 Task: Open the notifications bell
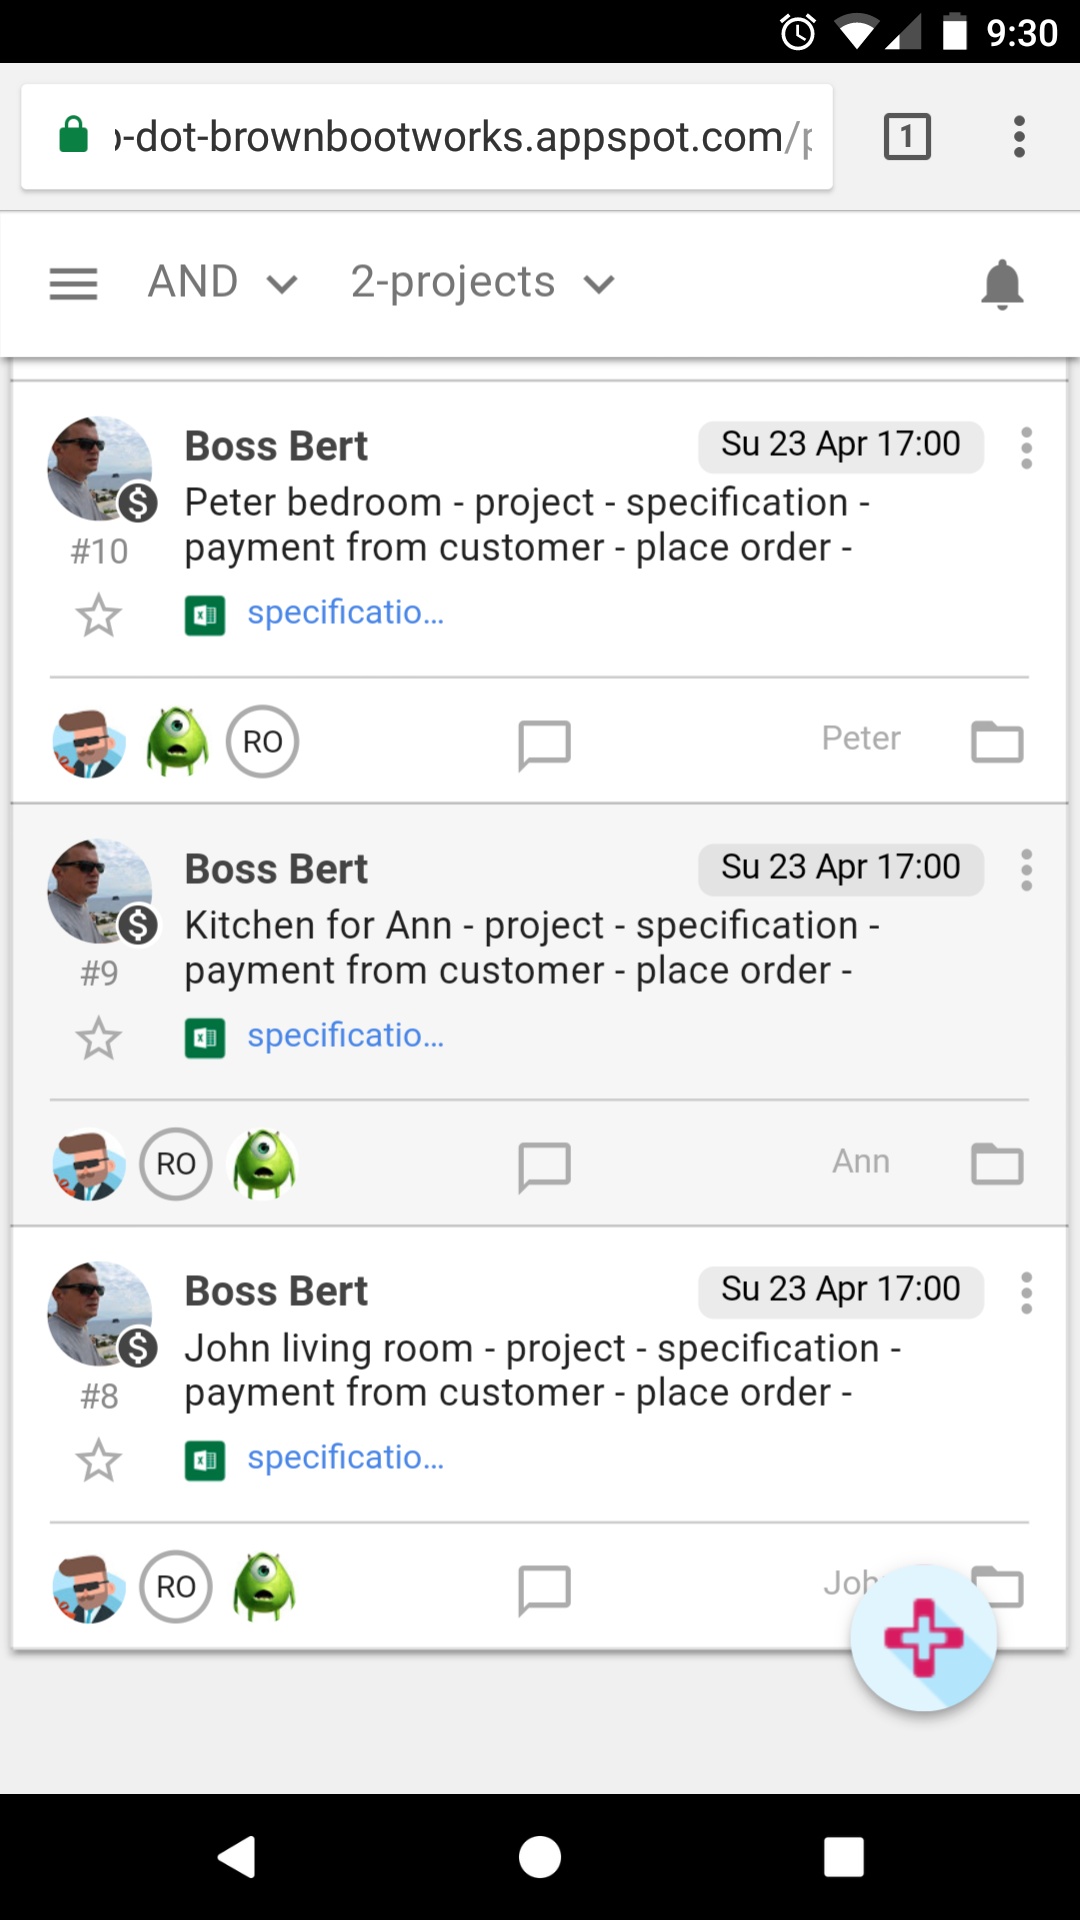[1002, 284]
